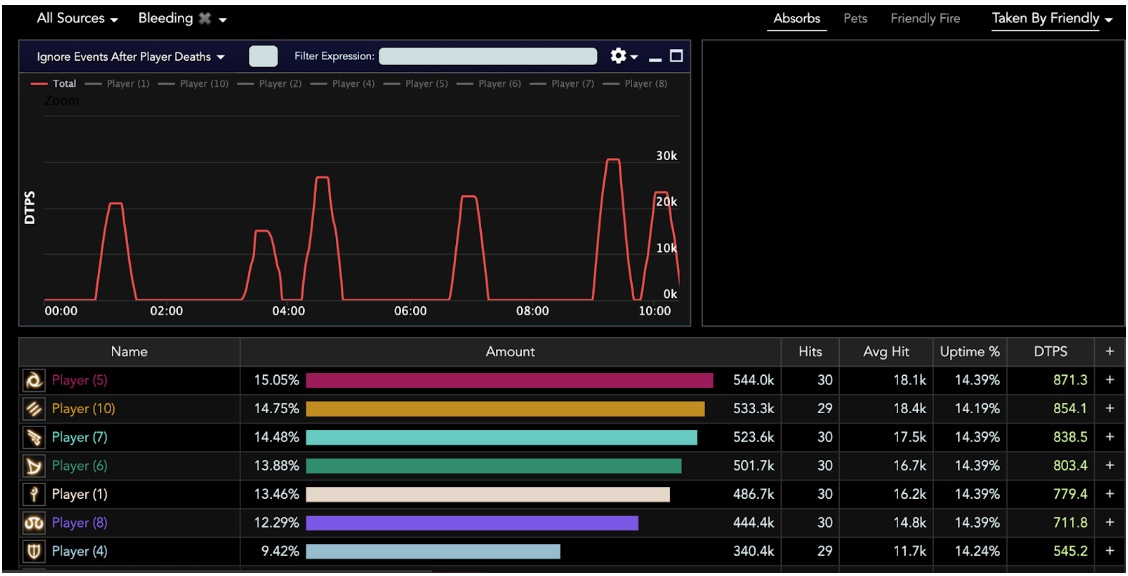Open the Player (8) name link
1128x576 pixels.
[x=79, y=523]
